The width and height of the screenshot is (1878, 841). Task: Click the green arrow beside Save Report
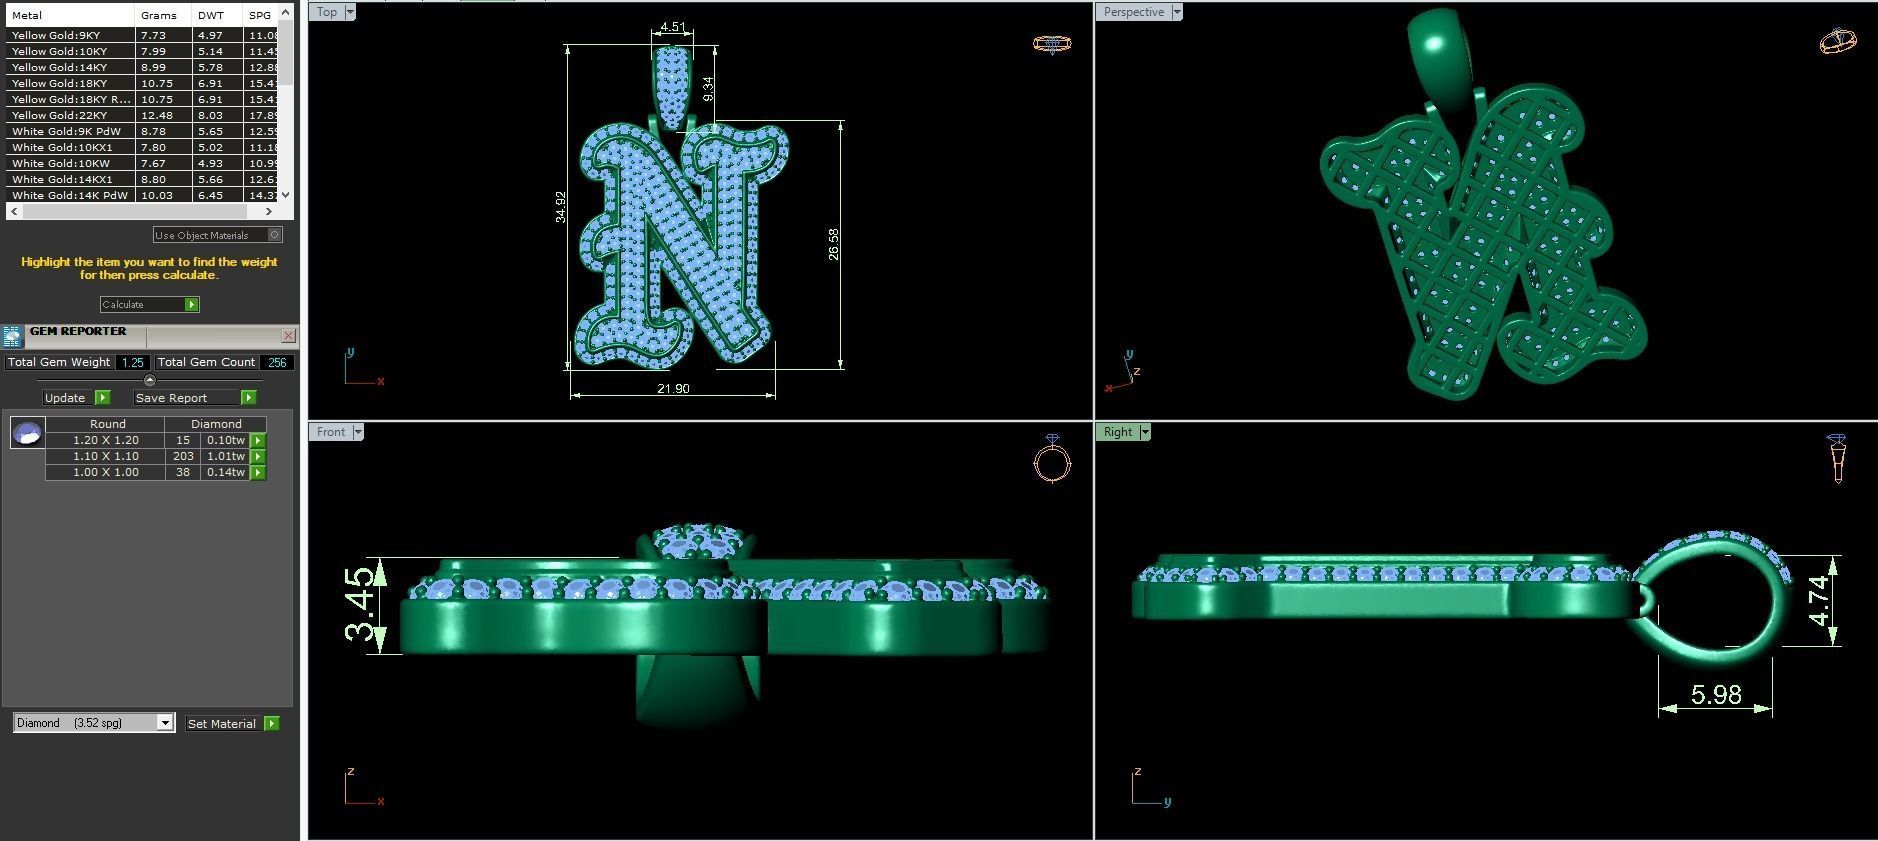[249, 398]
